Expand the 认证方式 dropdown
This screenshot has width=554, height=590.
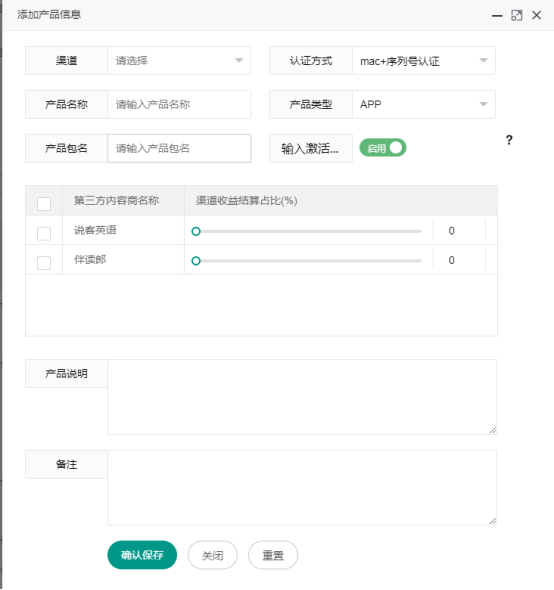pyautogui.click(x=423, y=61)
